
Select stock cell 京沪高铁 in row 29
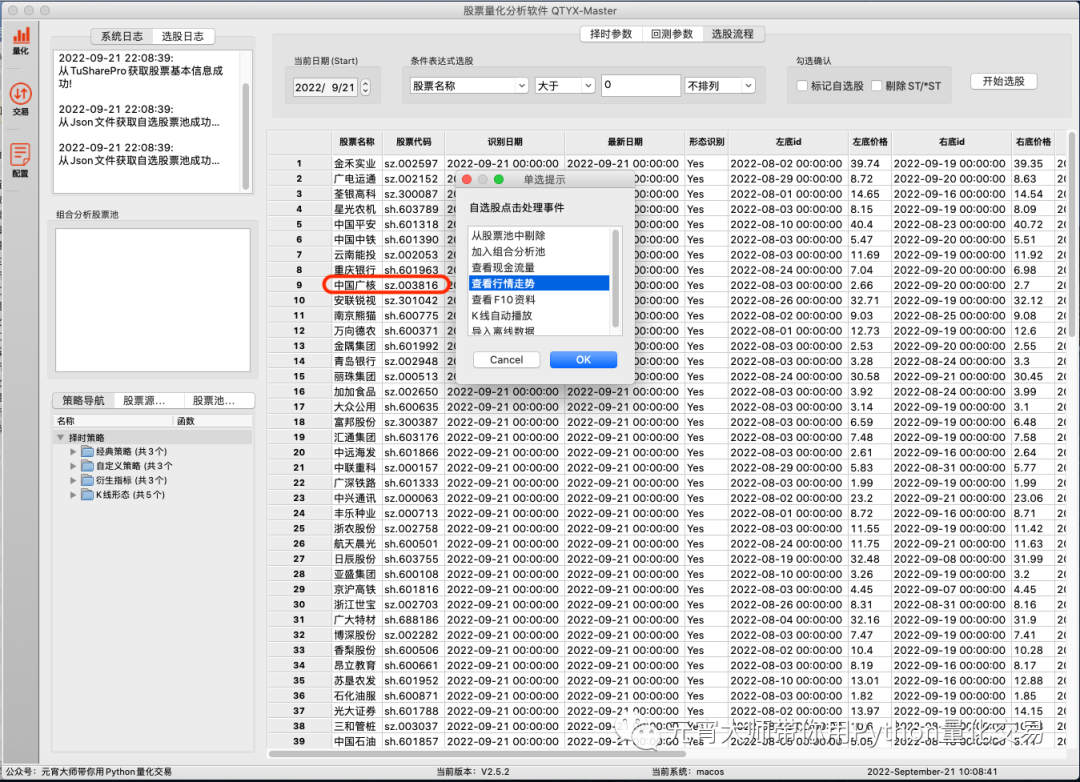click(x=357, y=589)
